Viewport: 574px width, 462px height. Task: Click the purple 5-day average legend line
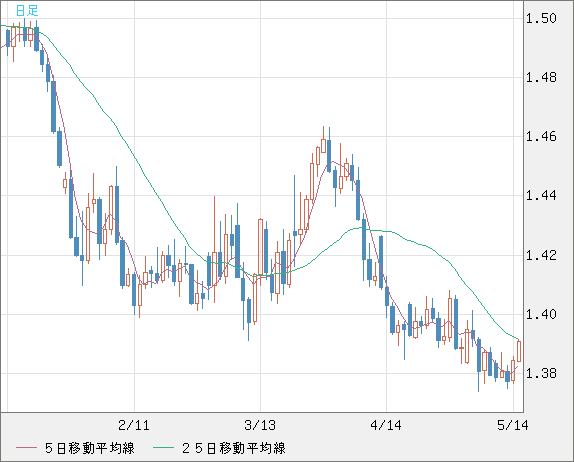[27, 448]
